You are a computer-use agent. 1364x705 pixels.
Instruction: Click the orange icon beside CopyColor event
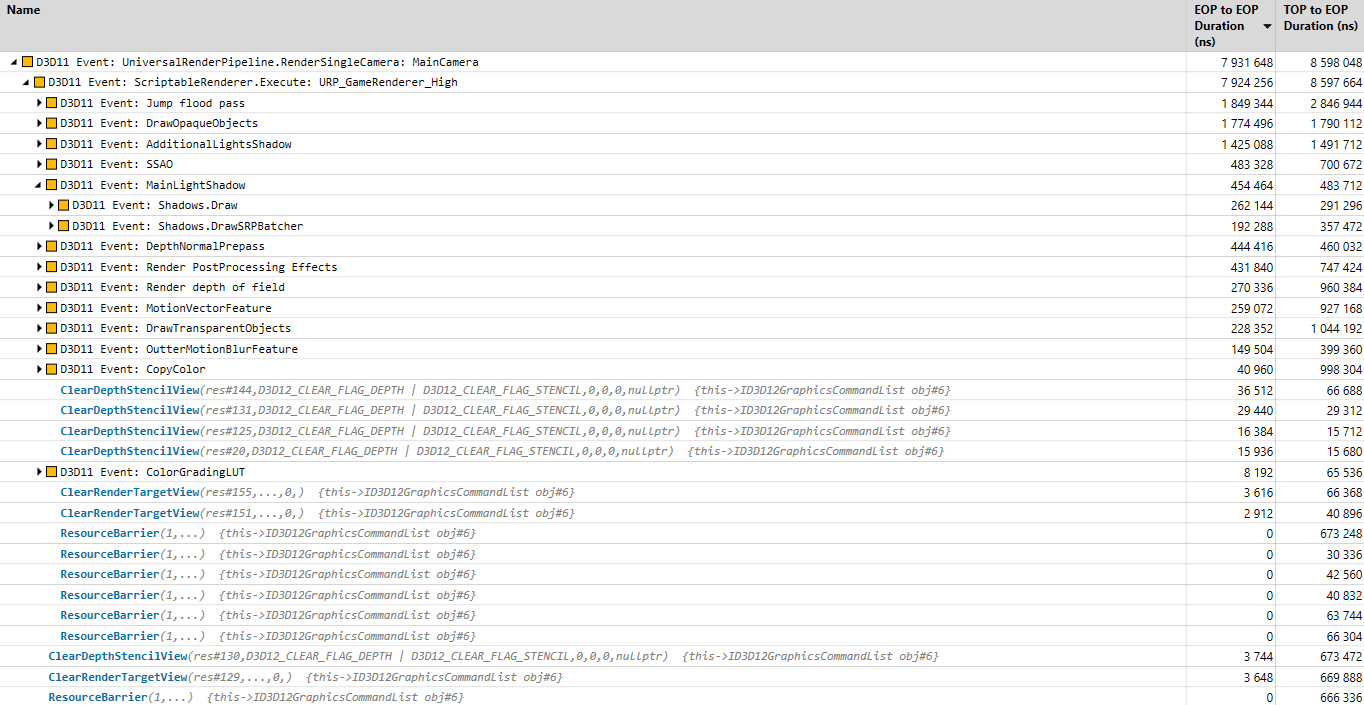coord(52,369)
